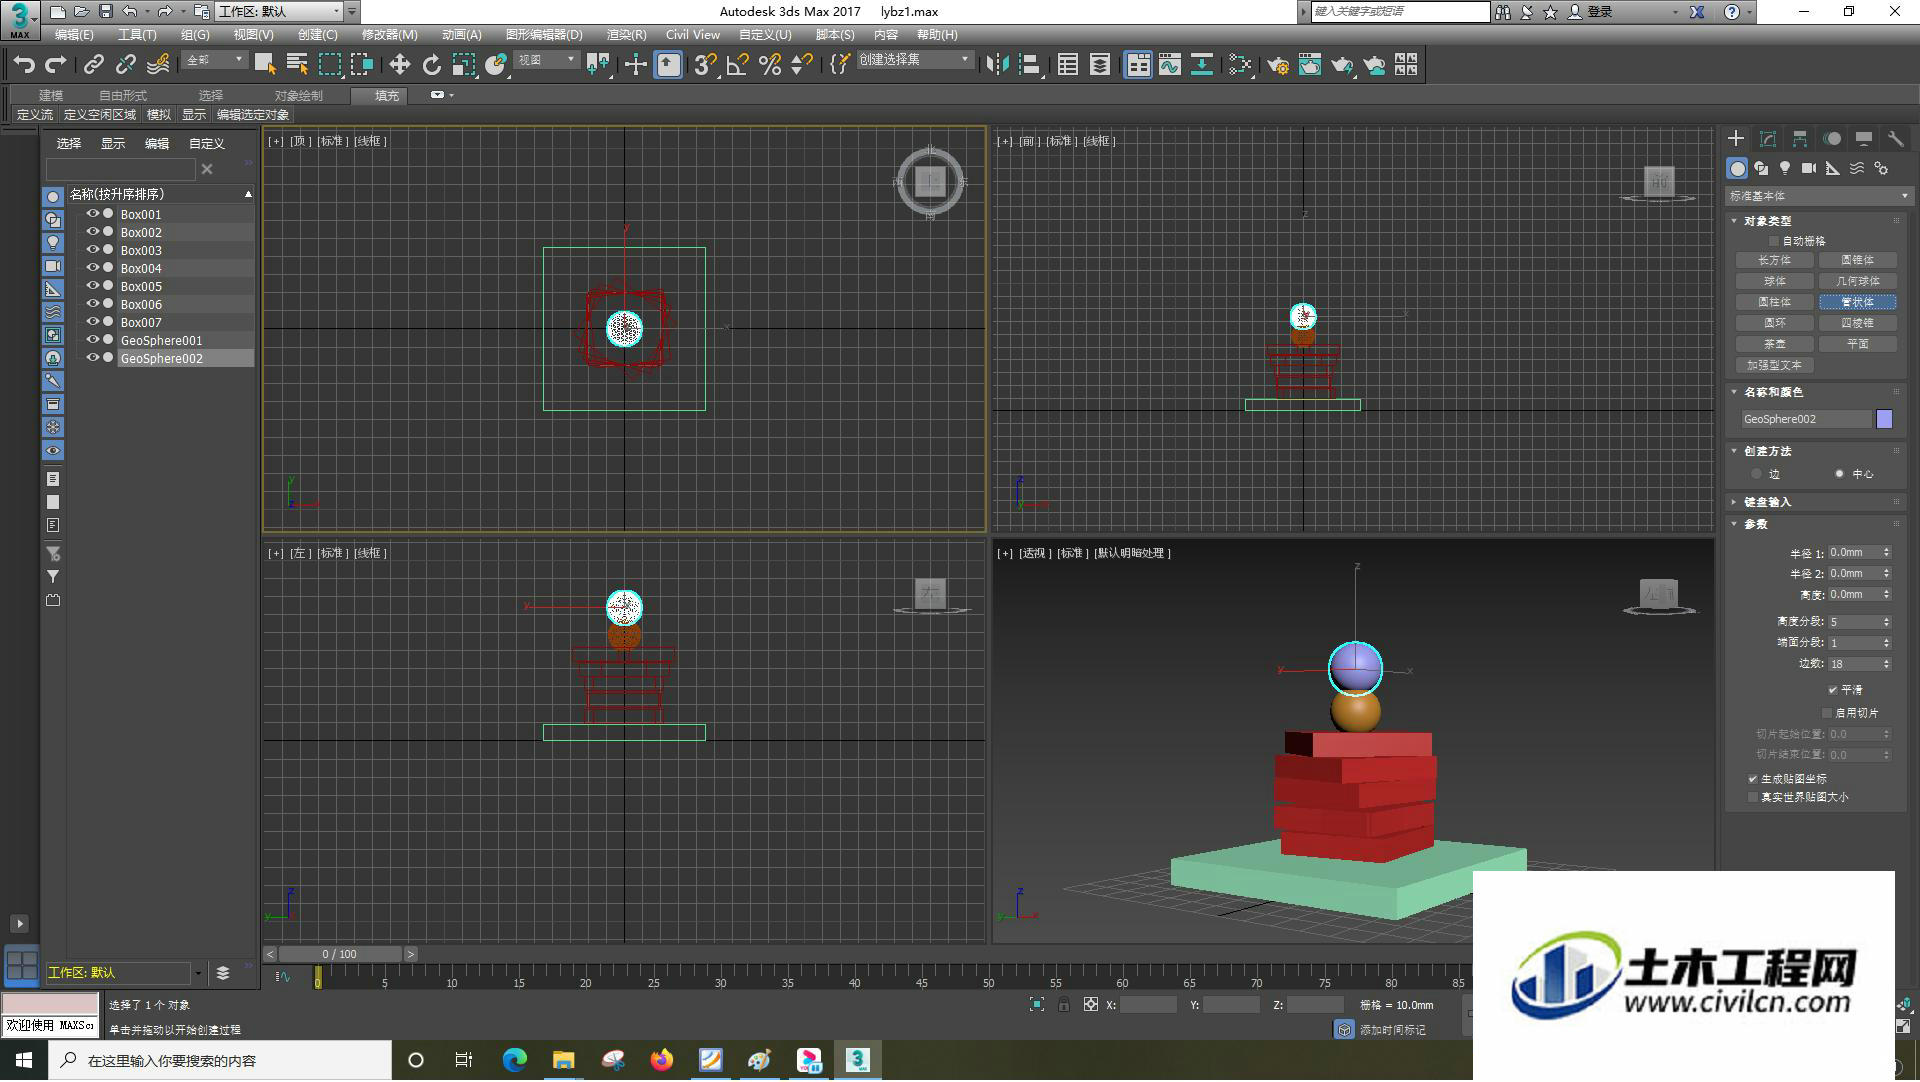
Task: Switch to the 建模 ribbon tab
Action: pyautogui.click(x=50, y=95)
